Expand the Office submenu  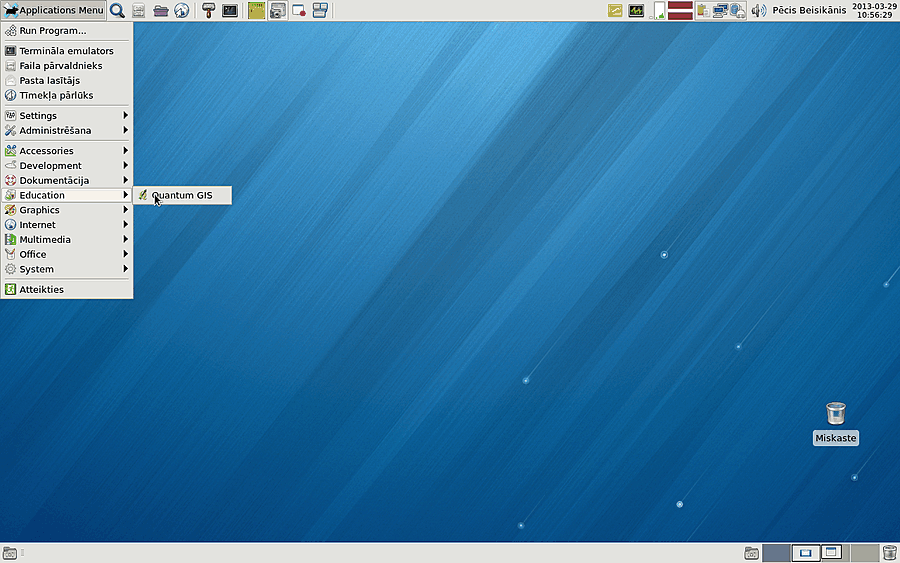coord(67,254)
